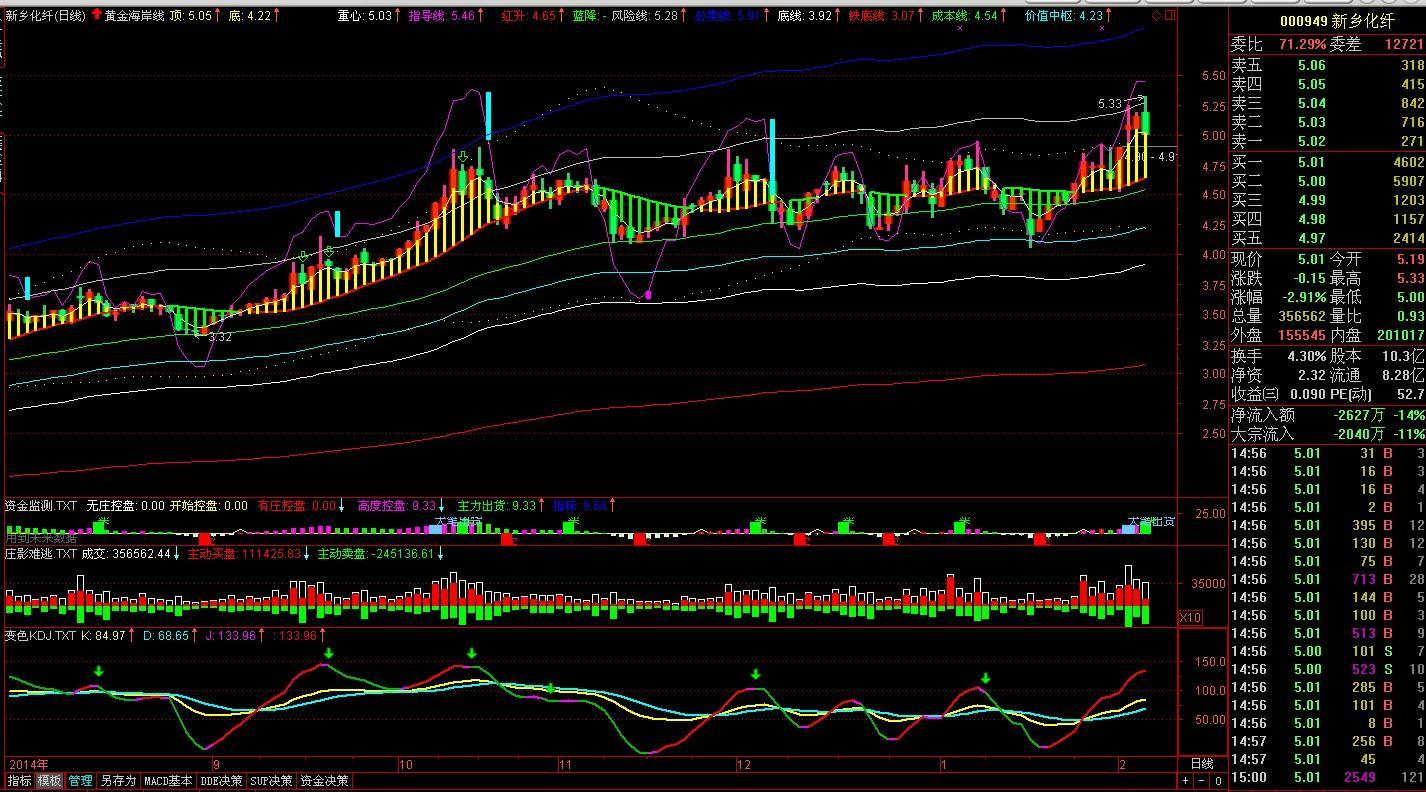Select the SUP决策 template tab
The width and height of the screenshot is (1426, 792).
pyautogui.click(x=271, y=781)
